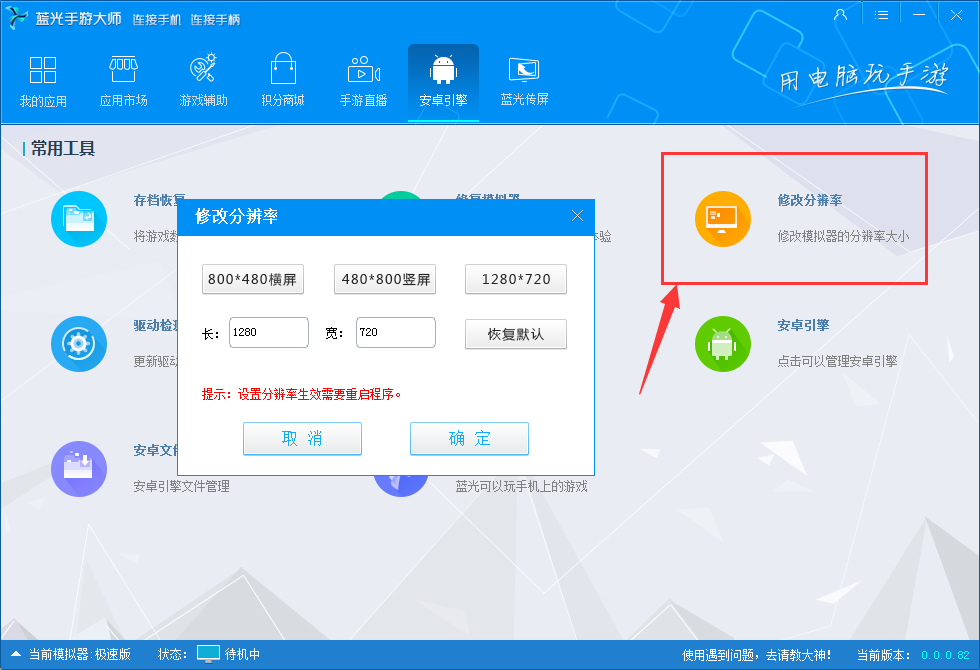Select 连接手机 in the title bar menu
The image size is (980, 670).
pyautogui.click(x=157, y=19)
